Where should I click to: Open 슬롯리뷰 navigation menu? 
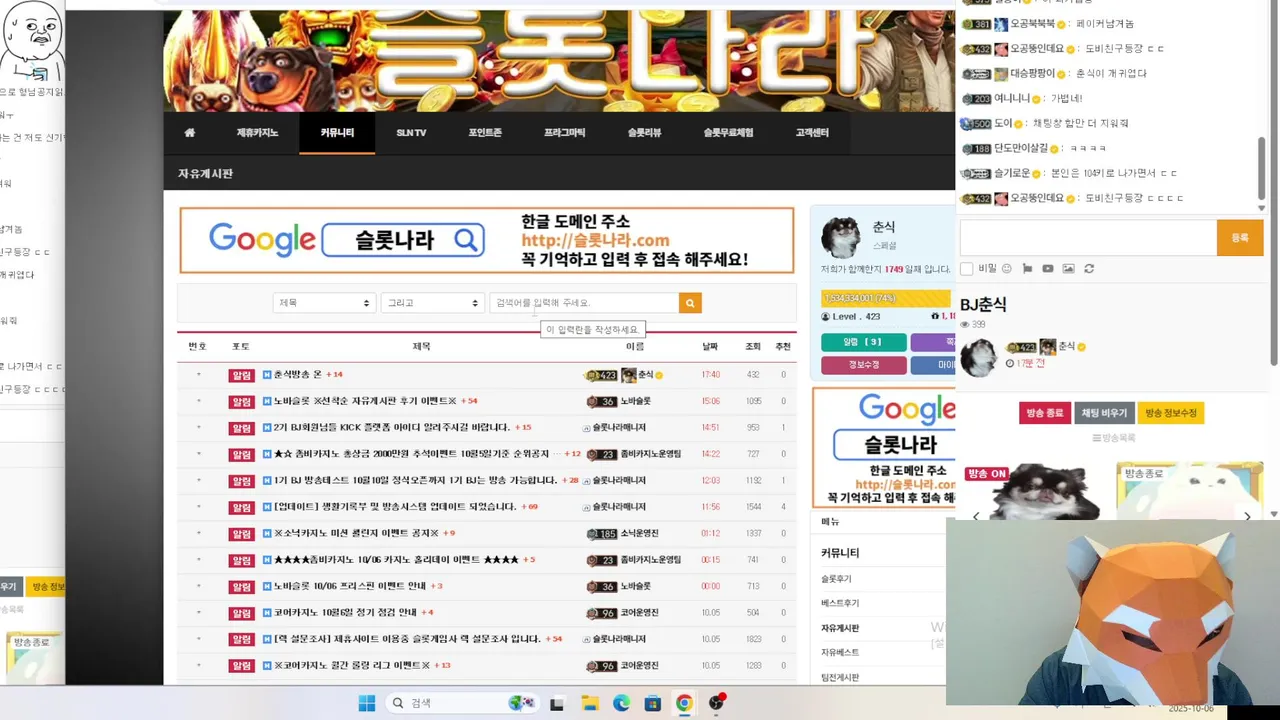[x=644, y=133]
